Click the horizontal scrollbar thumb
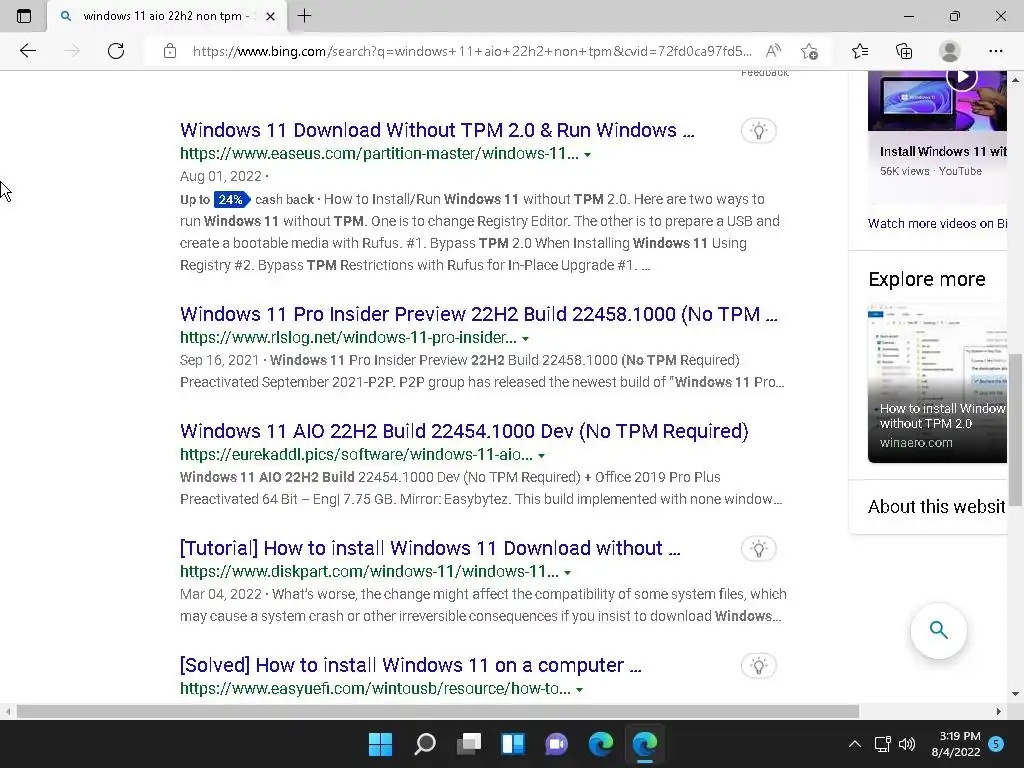The image size is (1024, 768). [x=438, y=711]
